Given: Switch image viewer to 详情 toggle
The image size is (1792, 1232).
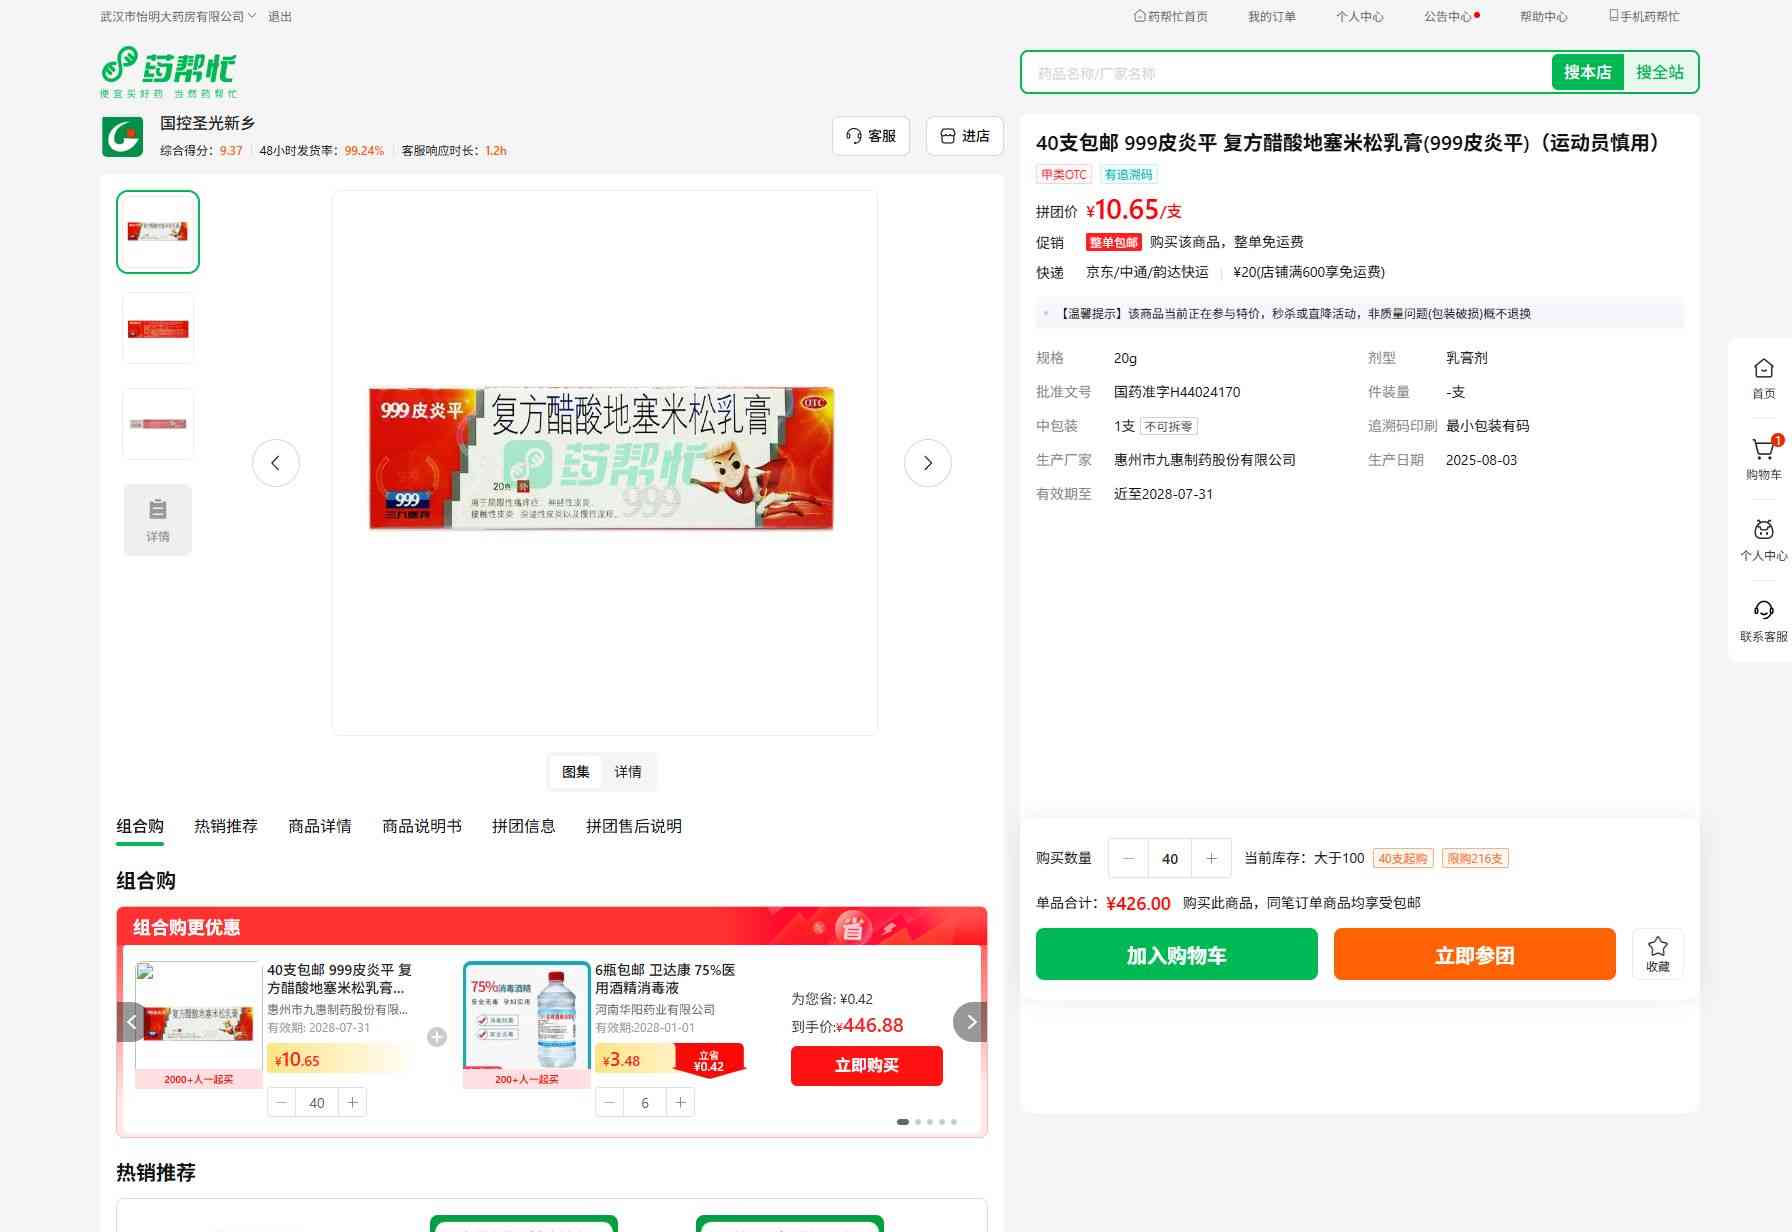Looking at the screenshot, I should coord(628,772).
